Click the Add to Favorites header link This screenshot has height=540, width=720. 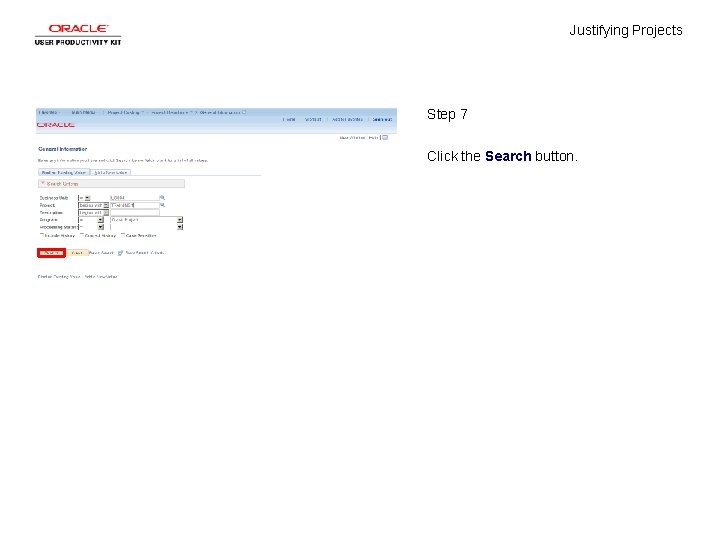[348, 119]
